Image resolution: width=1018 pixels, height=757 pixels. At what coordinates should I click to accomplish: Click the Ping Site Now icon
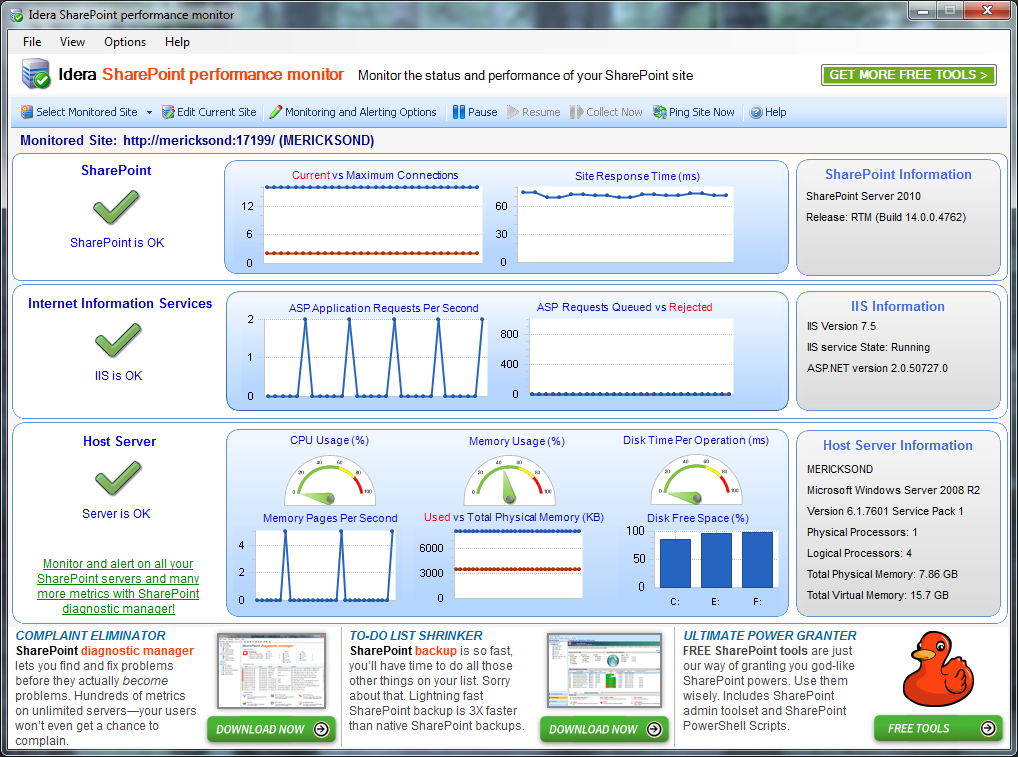tap(660, 112)
